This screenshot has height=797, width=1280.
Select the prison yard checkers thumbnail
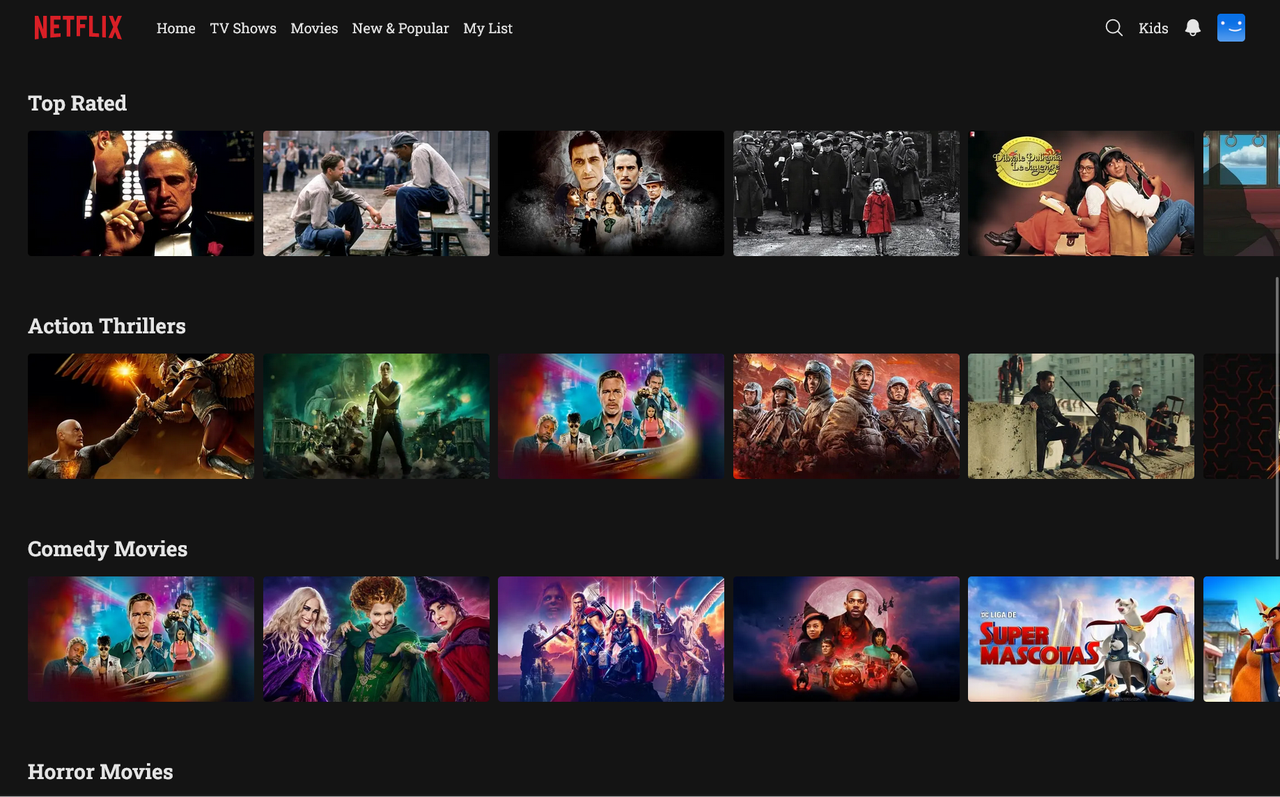pos(376,193)
